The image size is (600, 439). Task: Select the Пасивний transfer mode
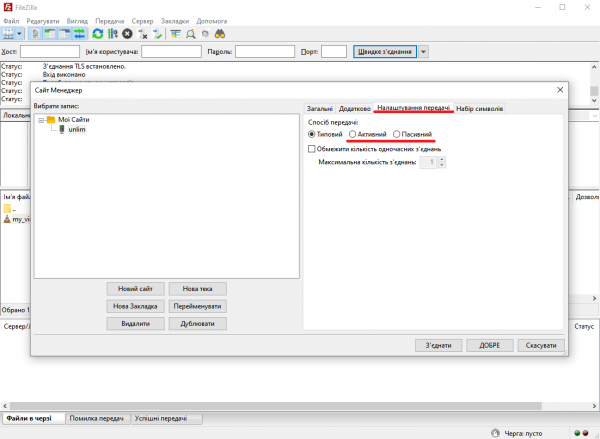pyautogui.click(x=397, y=133)
